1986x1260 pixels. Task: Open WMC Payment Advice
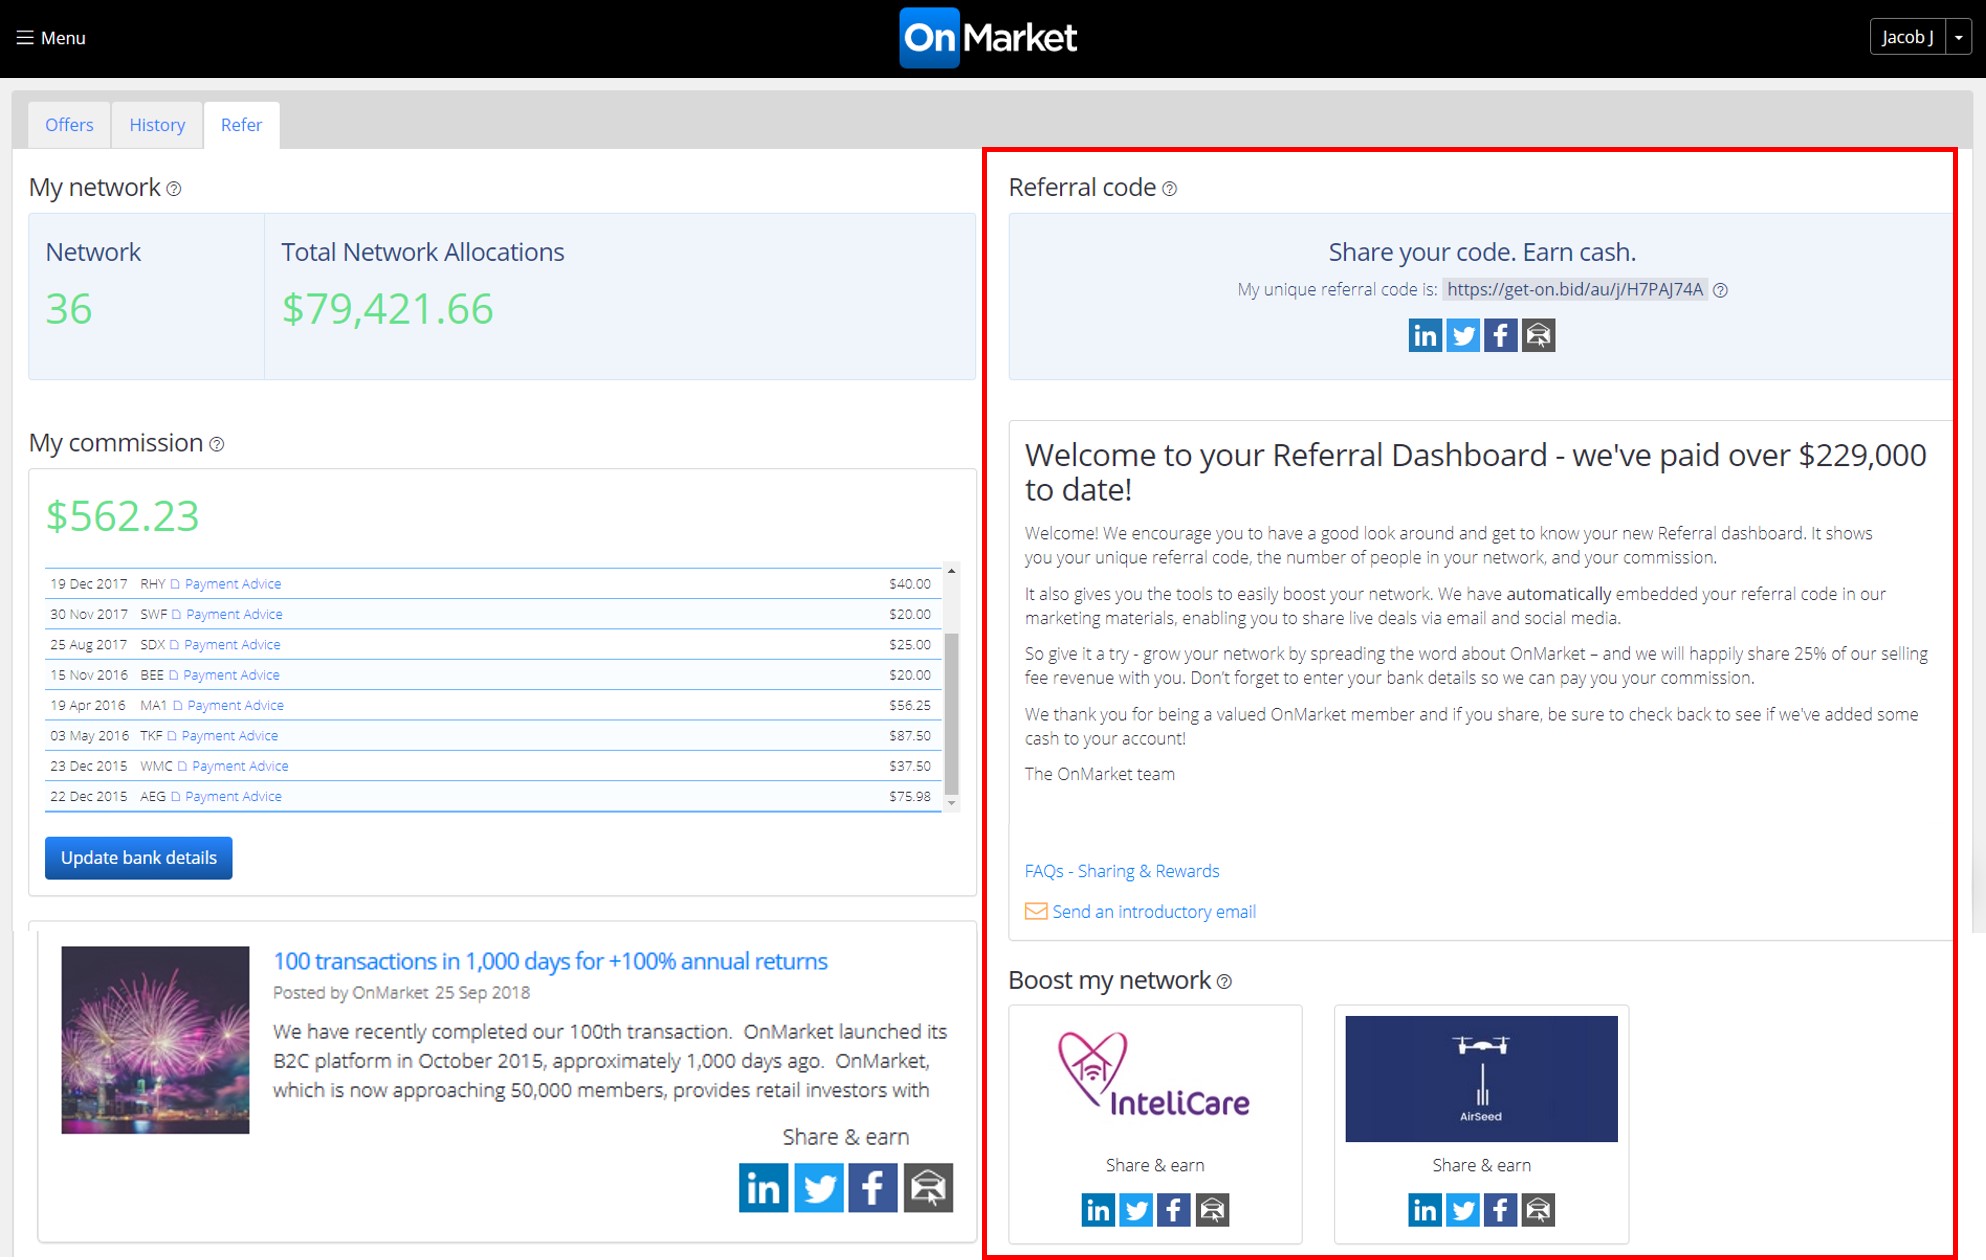[x=240, y=766]
